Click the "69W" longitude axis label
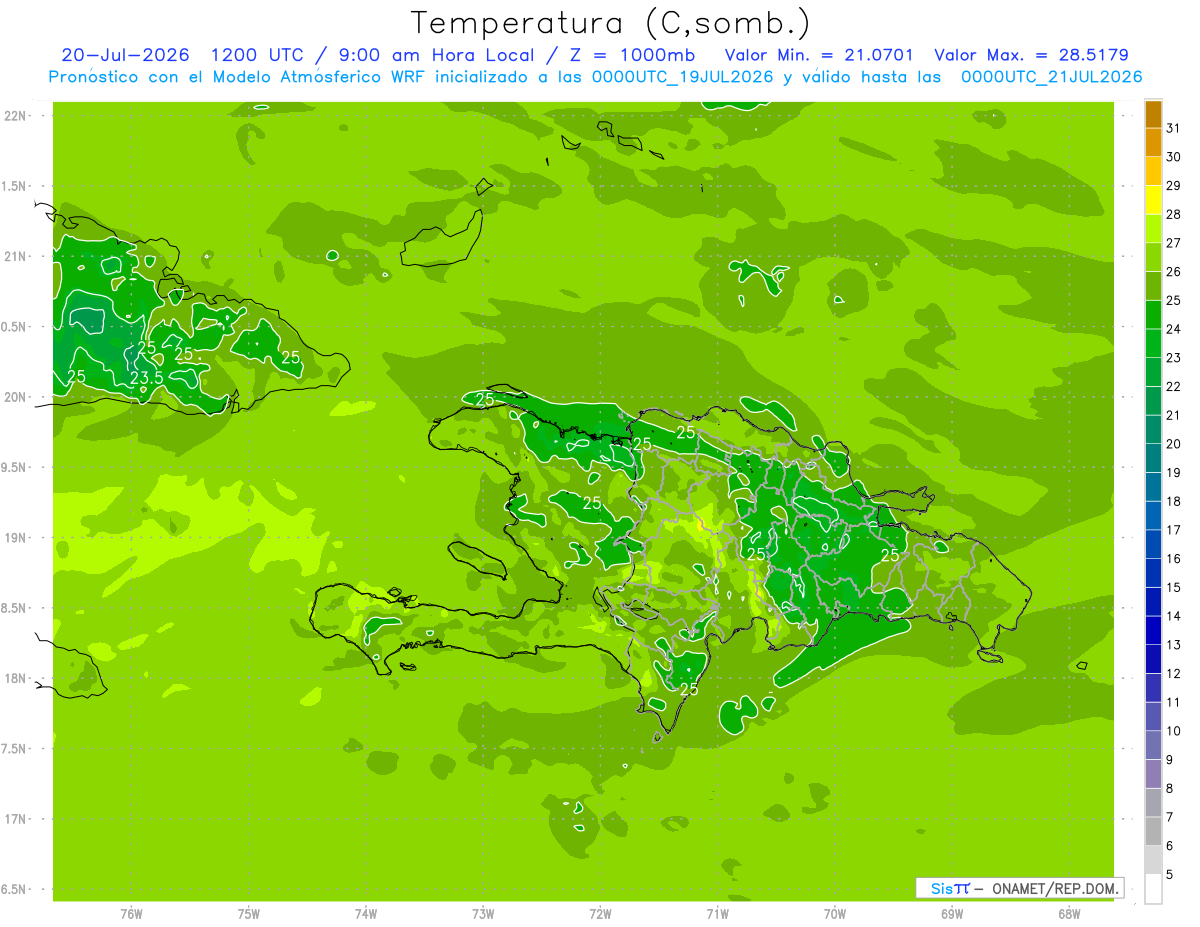This screenshot has width=1200, height=927. point(952,914)
